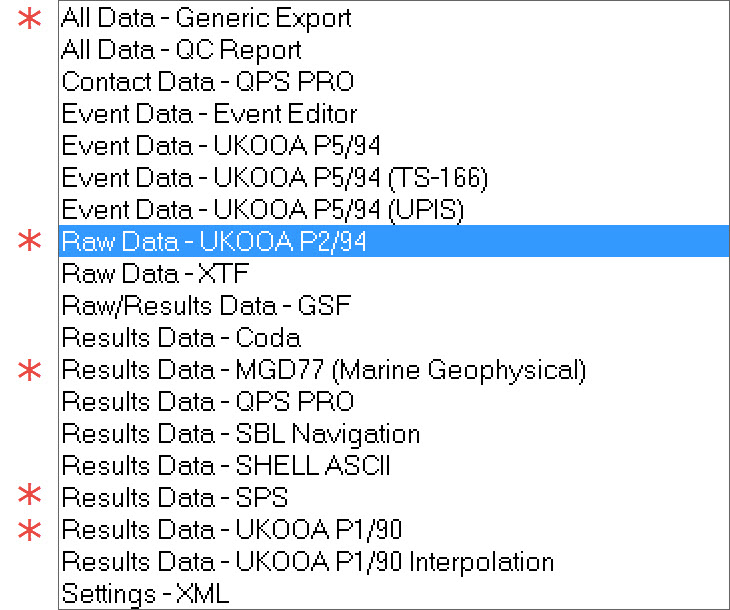
Task: Select Results Data - Coda entry
Action: click(x=181, y=338)
